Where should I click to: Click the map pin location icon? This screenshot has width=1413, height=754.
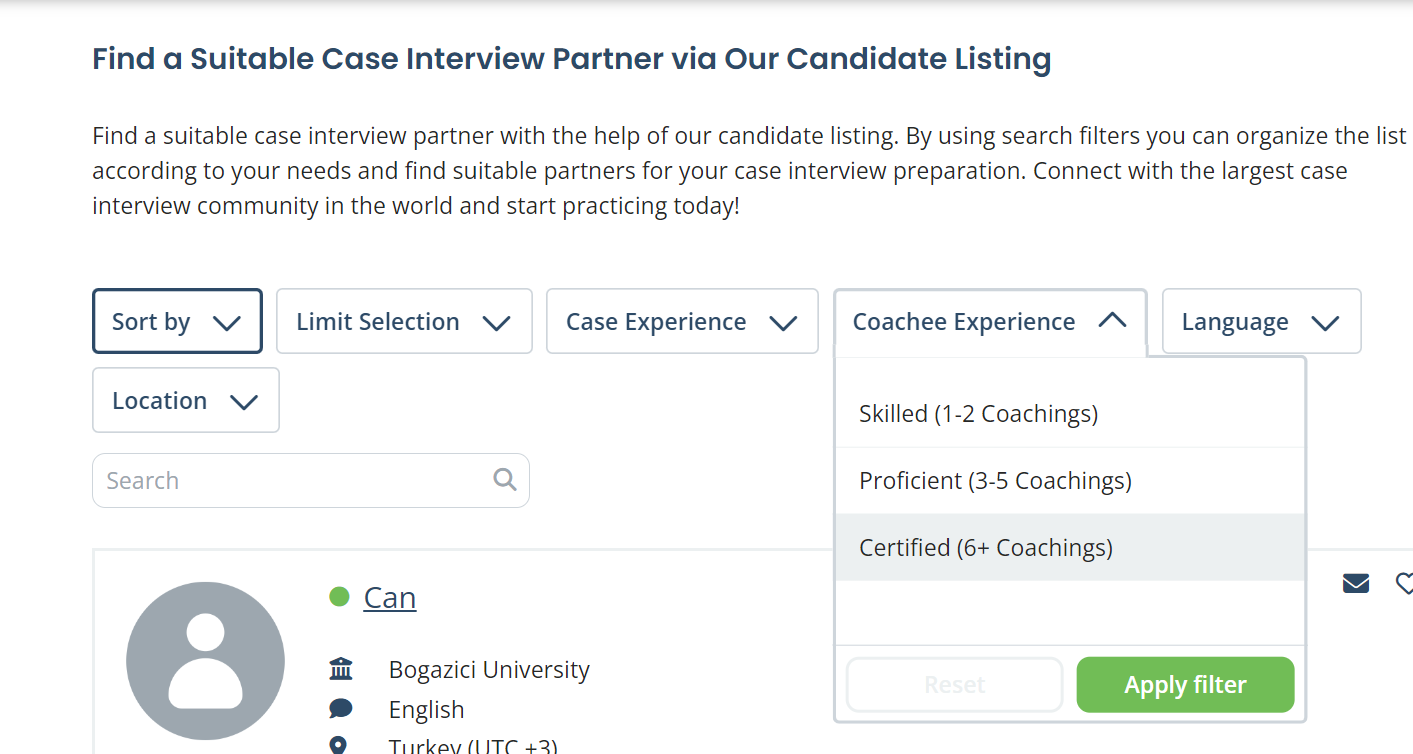[x=339, y=746]
